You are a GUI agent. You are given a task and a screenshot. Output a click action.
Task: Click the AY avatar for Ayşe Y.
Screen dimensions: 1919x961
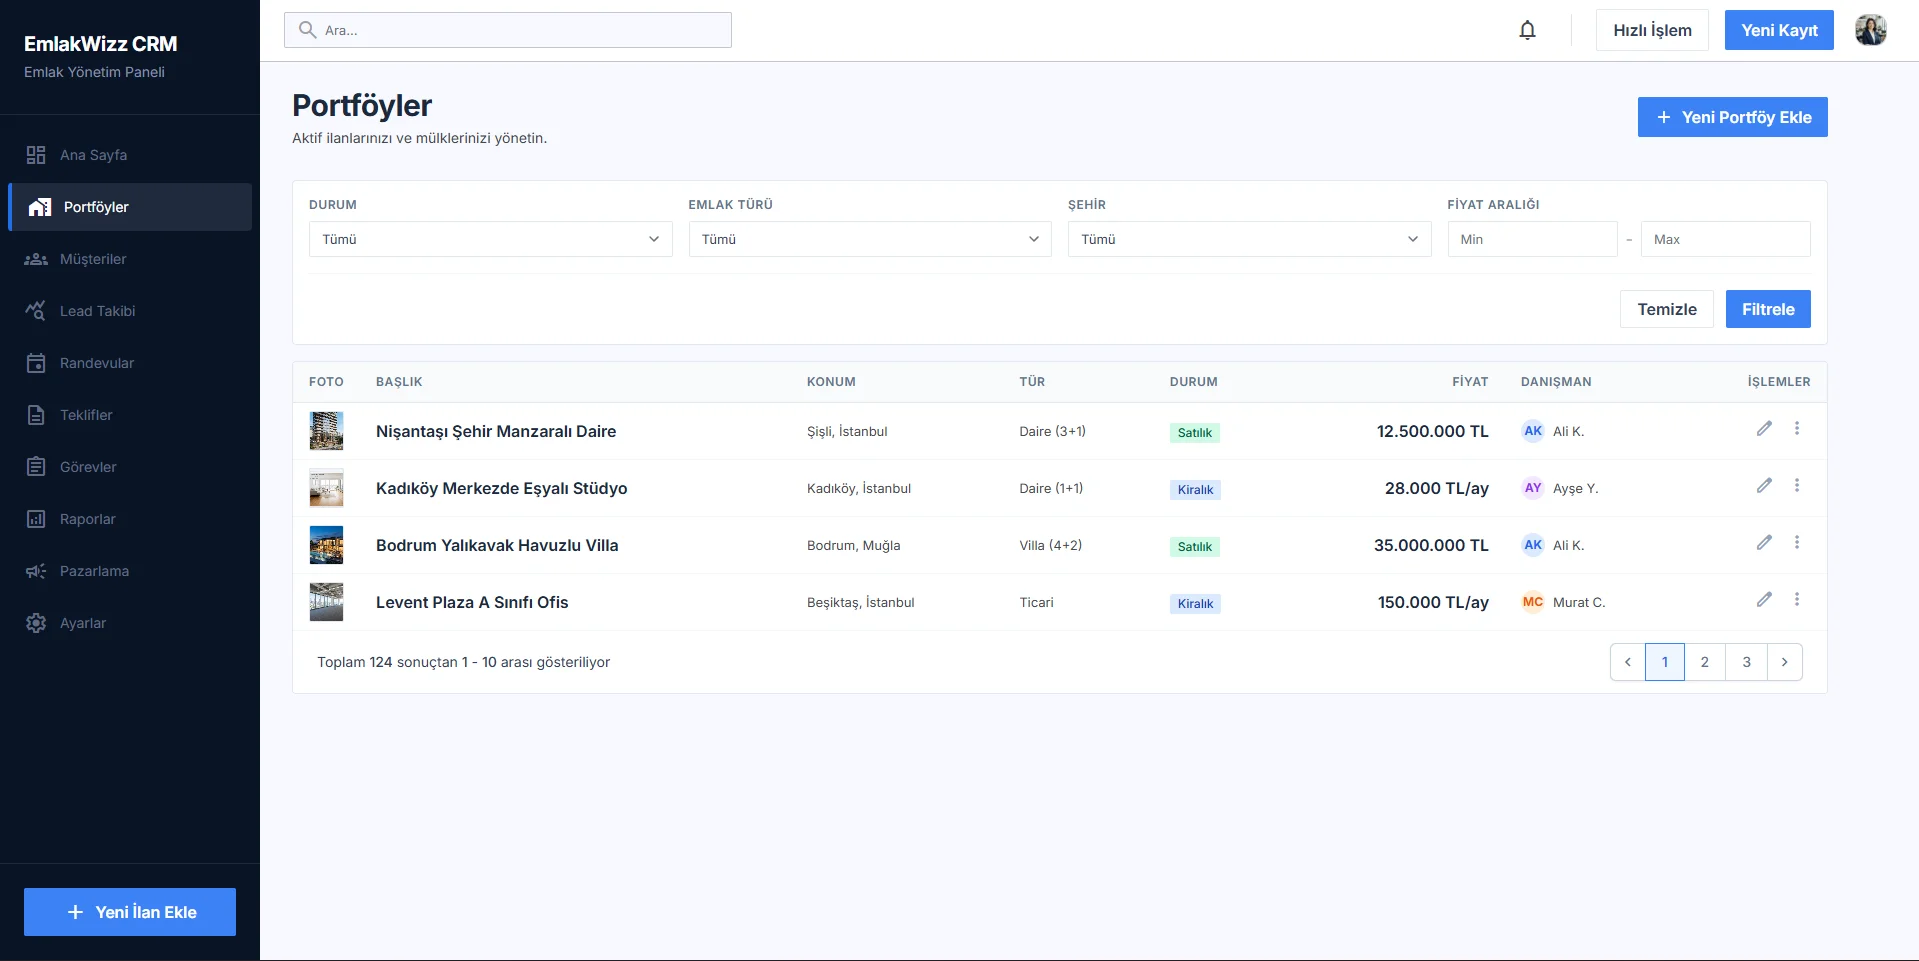coord(1533,488)
